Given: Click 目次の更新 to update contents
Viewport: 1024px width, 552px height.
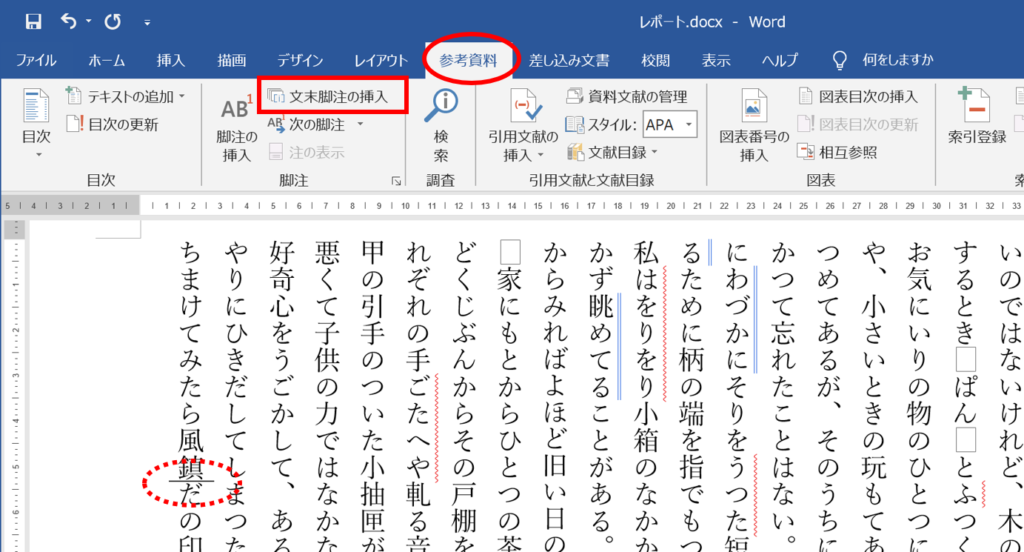Looking at the screenshot, I should click(x=112, y=124).
